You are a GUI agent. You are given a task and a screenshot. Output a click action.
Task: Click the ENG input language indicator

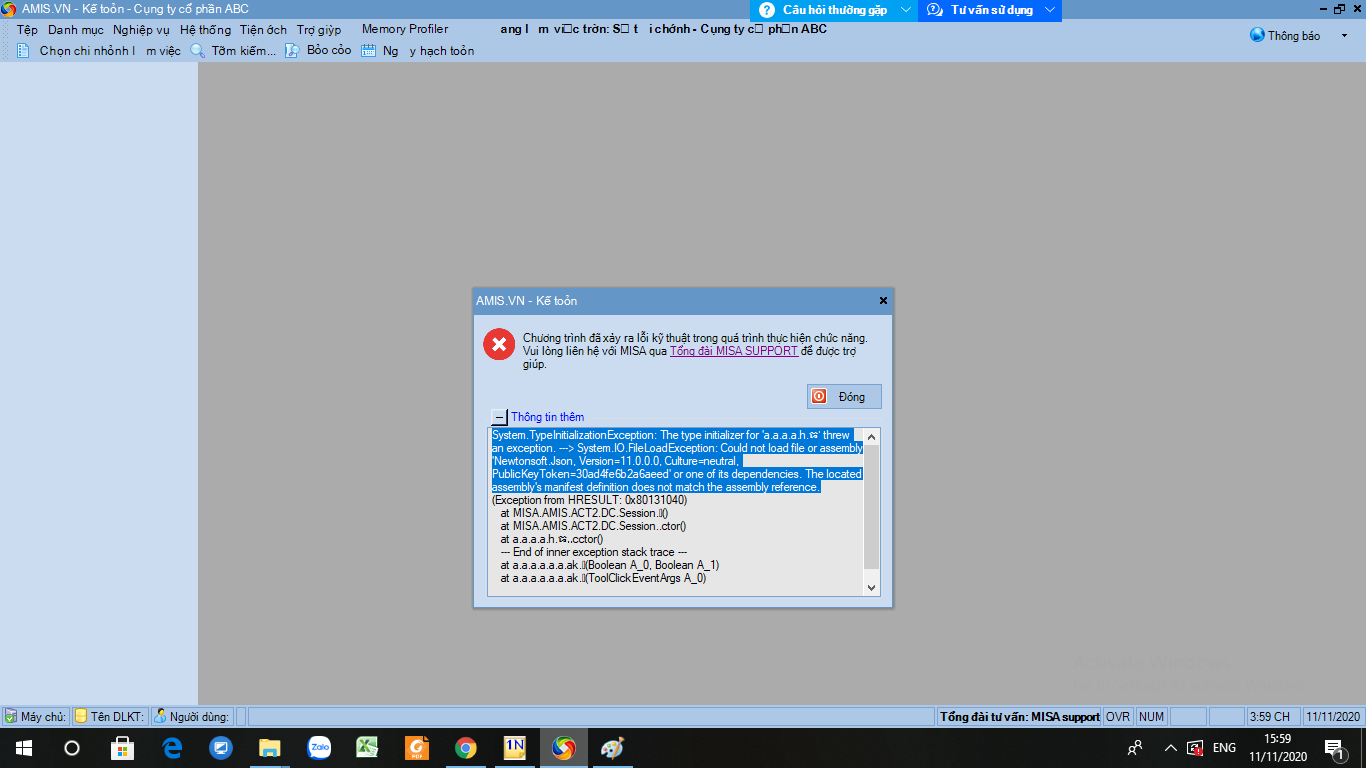click(x=1224, y=748)
